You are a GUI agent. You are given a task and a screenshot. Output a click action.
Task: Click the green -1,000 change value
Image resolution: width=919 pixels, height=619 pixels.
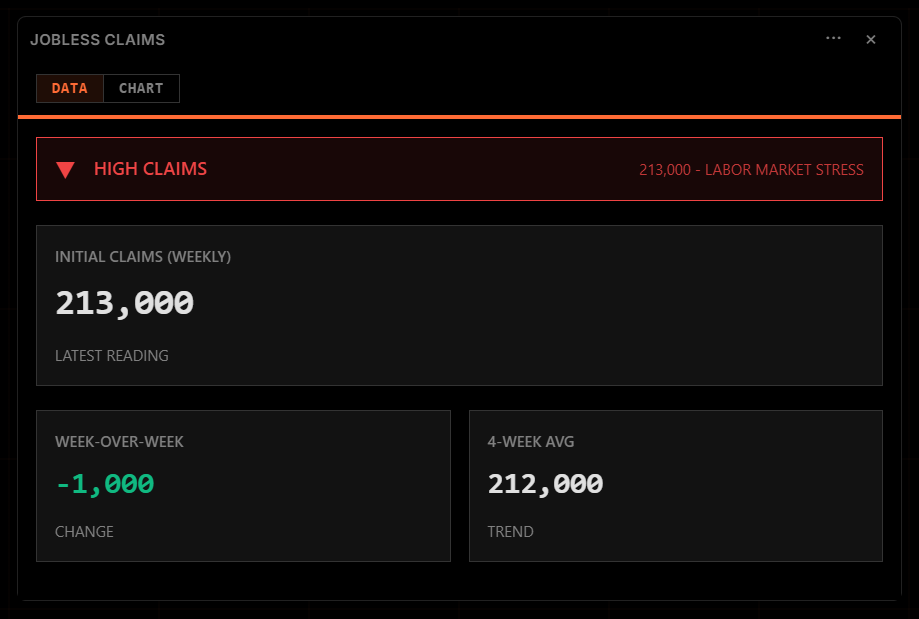pos(105,484)
